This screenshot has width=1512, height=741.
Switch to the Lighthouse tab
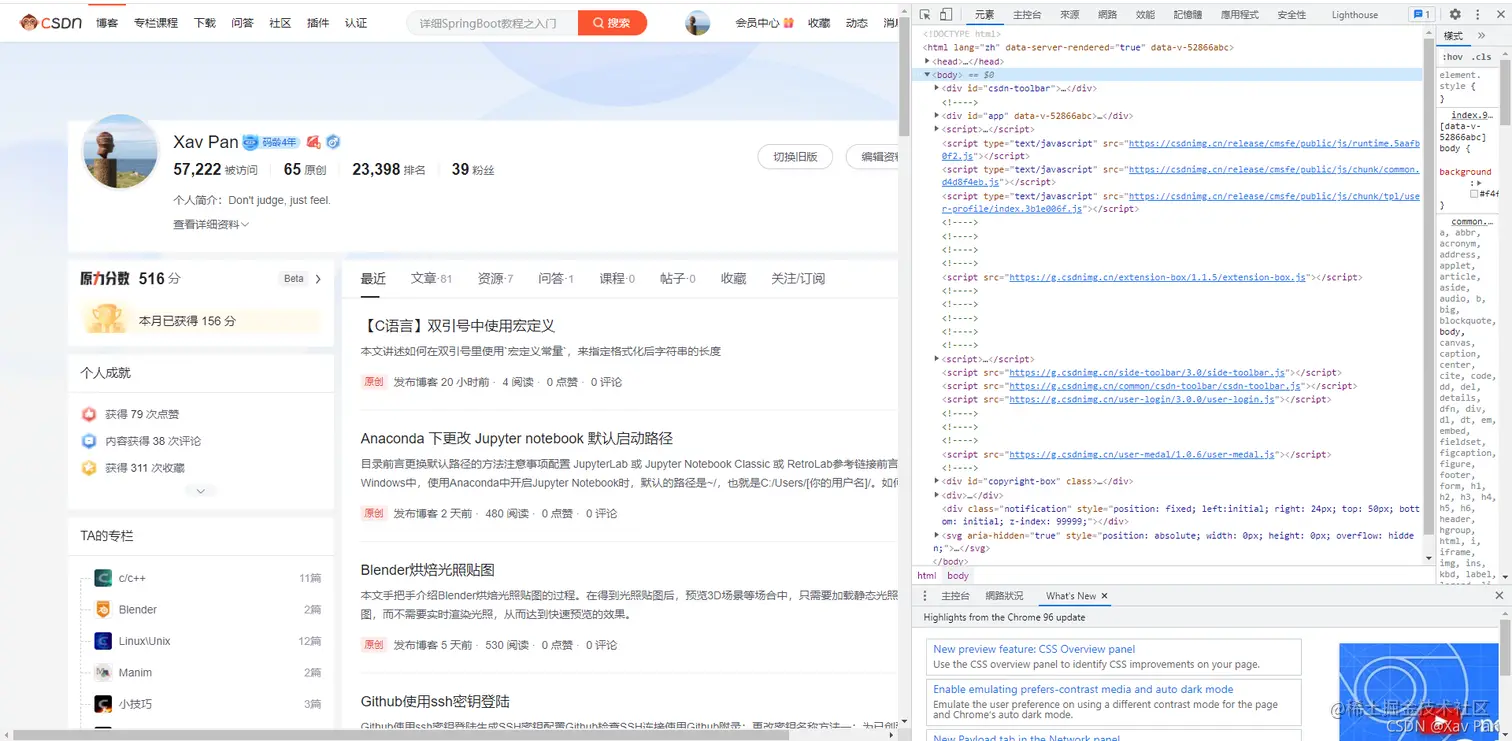(1355, 15)
